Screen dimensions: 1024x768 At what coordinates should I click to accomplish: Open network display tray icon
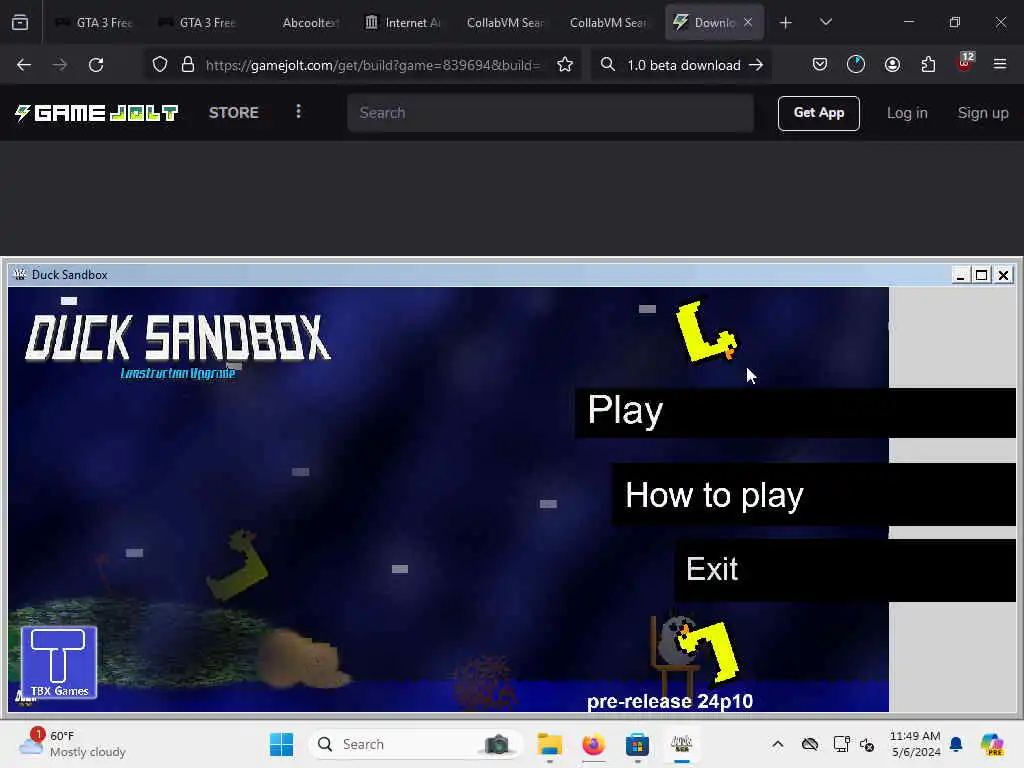tap(841, 744)
